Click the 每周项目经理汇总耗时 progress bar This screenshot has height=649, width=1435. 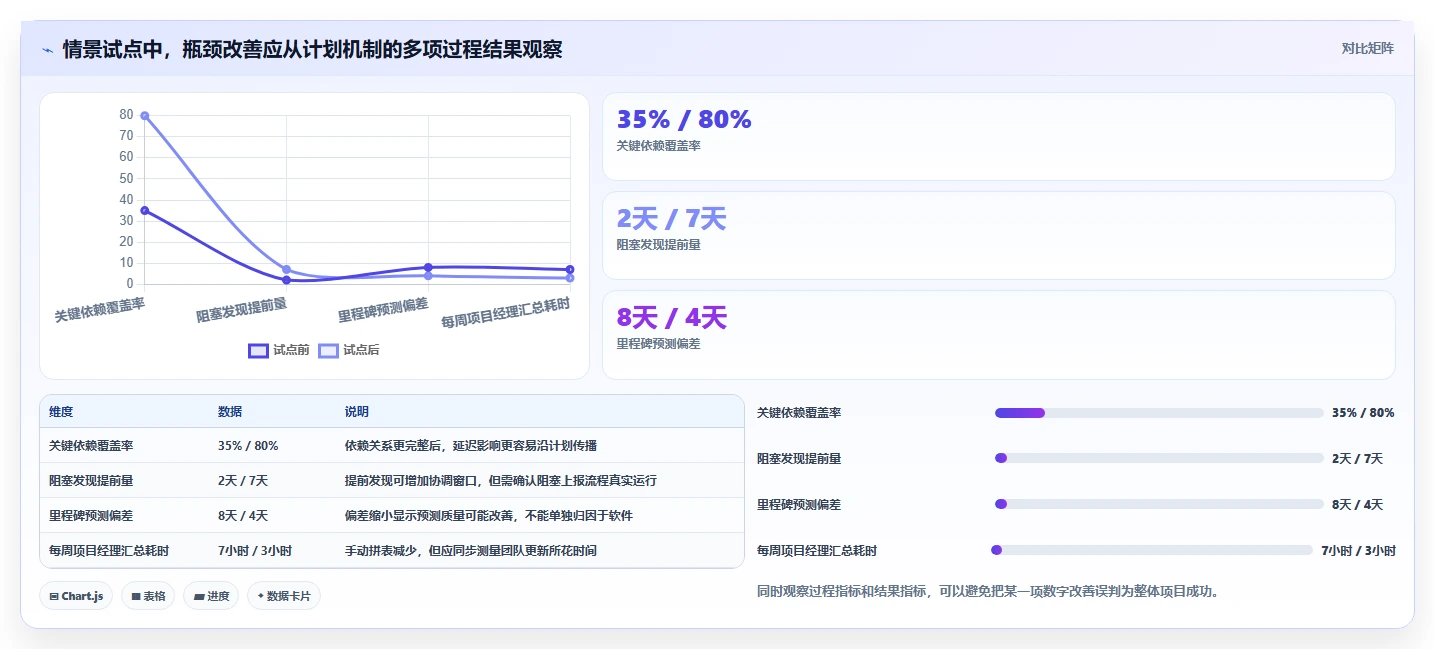[x=1153, y=550]
